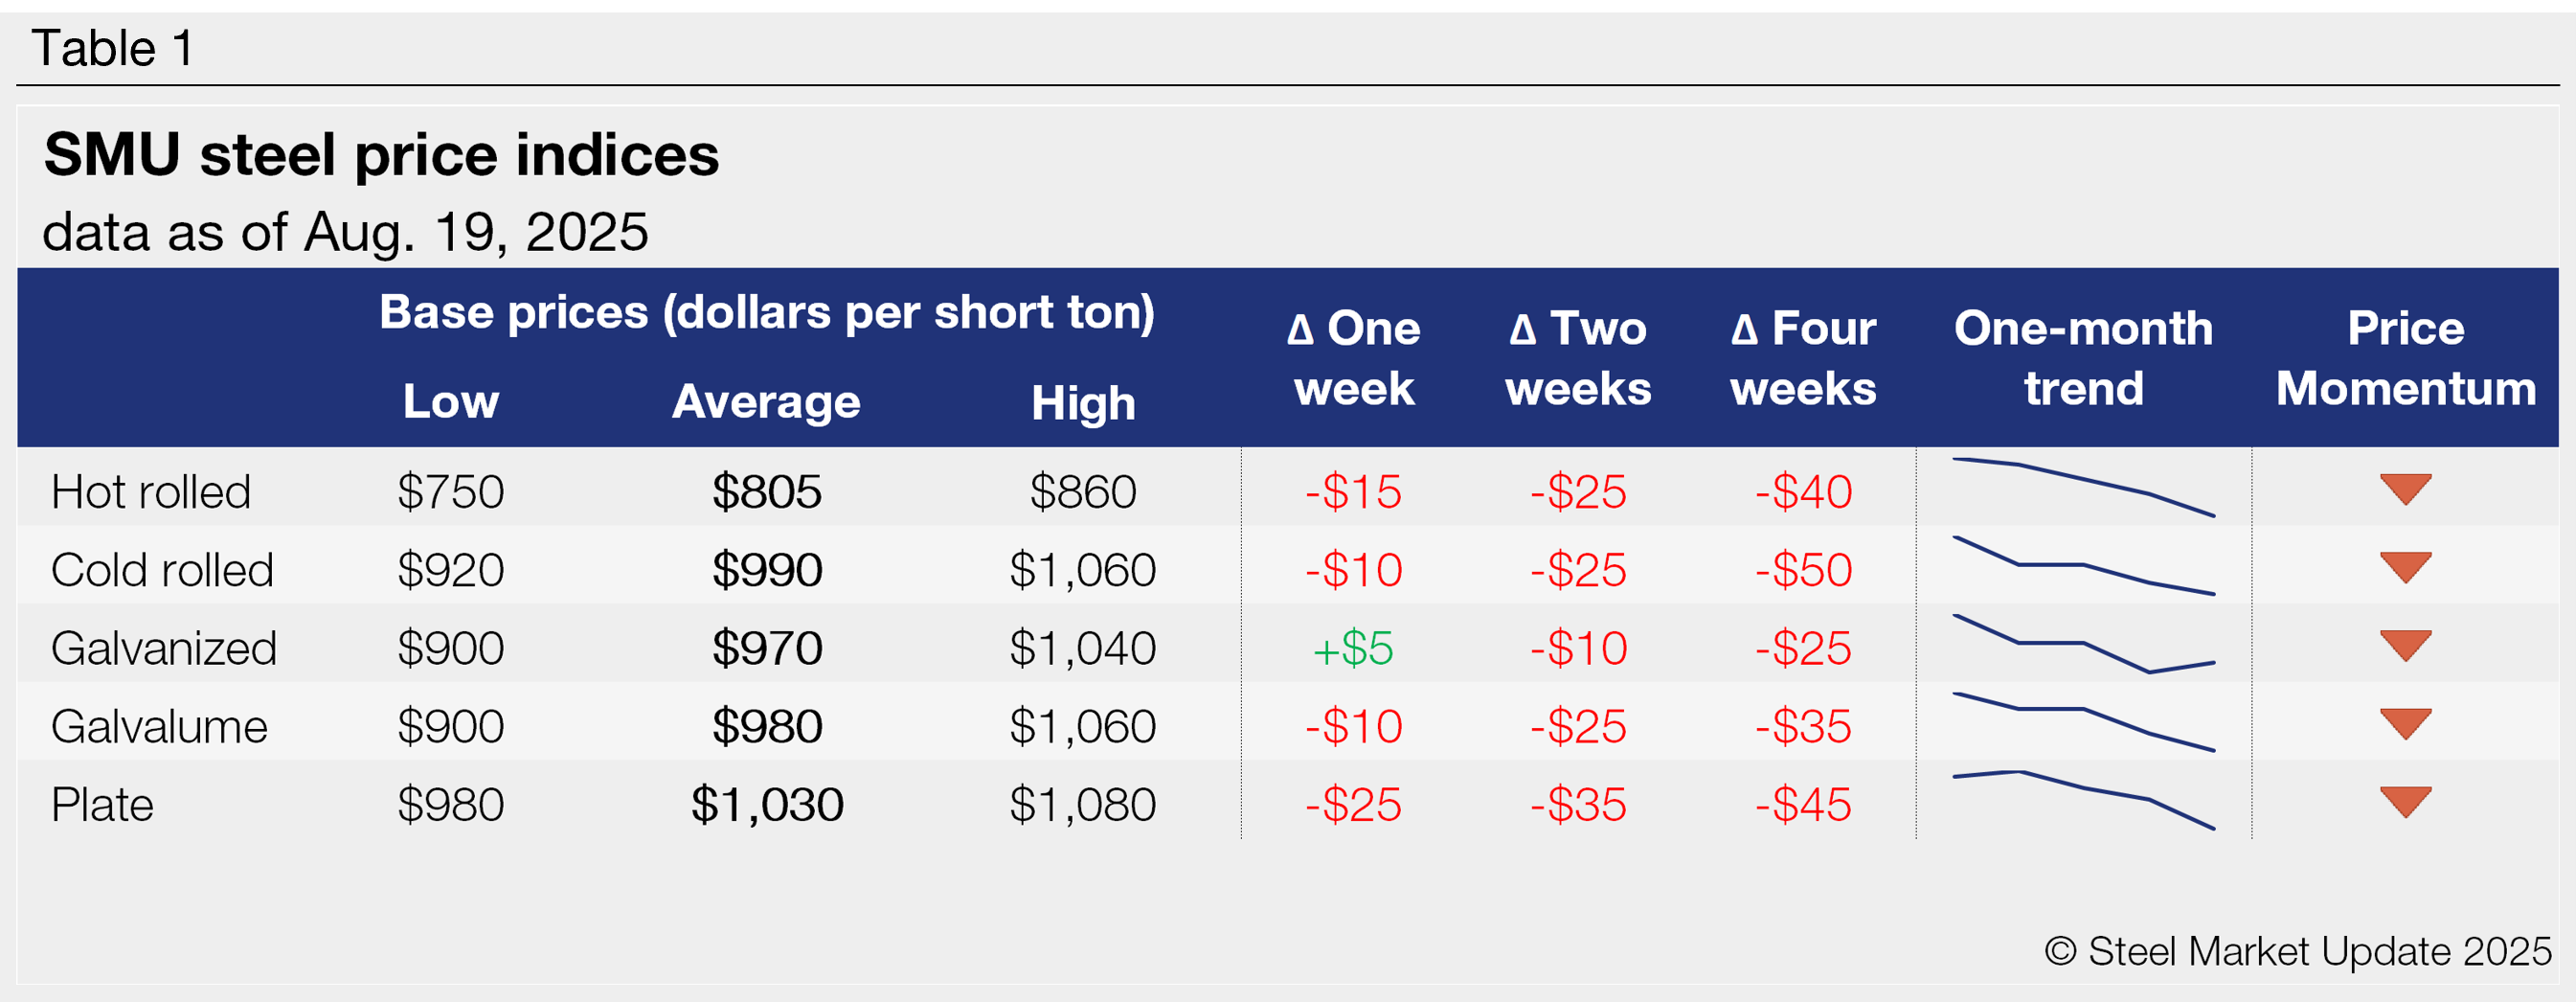Click the Cold rolled price momentum arrow
The width and height of the screenshot is (2576, 1002).
2405,566
